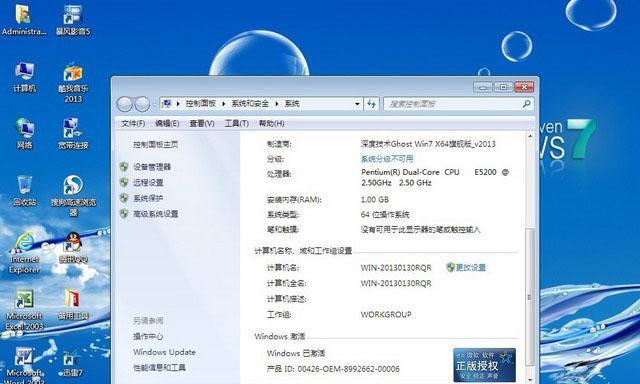Open 设备管理器 link
640x384 pixels.
[x=152, y=166]
